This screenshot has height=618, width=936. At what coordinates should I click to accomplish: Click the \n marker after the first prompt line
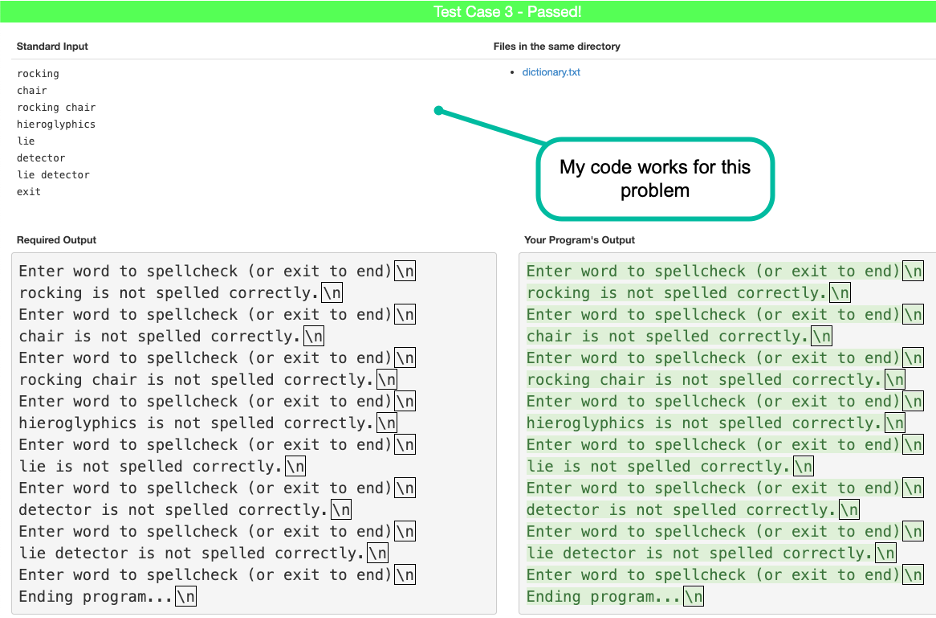pos(403,270)
